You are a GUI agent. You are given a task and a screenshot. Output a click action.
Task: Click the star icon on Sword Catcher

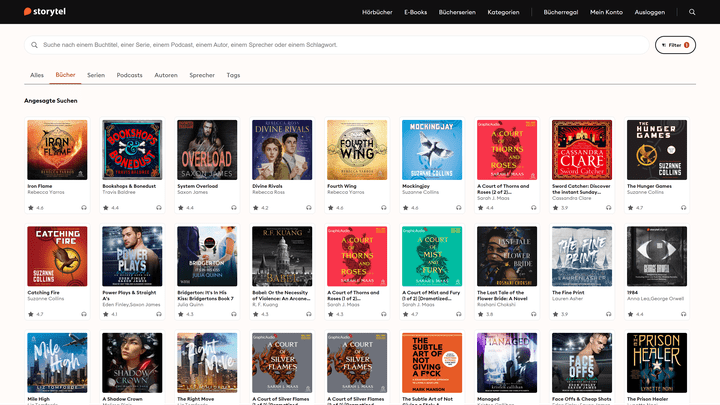click(x=556, y=208)
